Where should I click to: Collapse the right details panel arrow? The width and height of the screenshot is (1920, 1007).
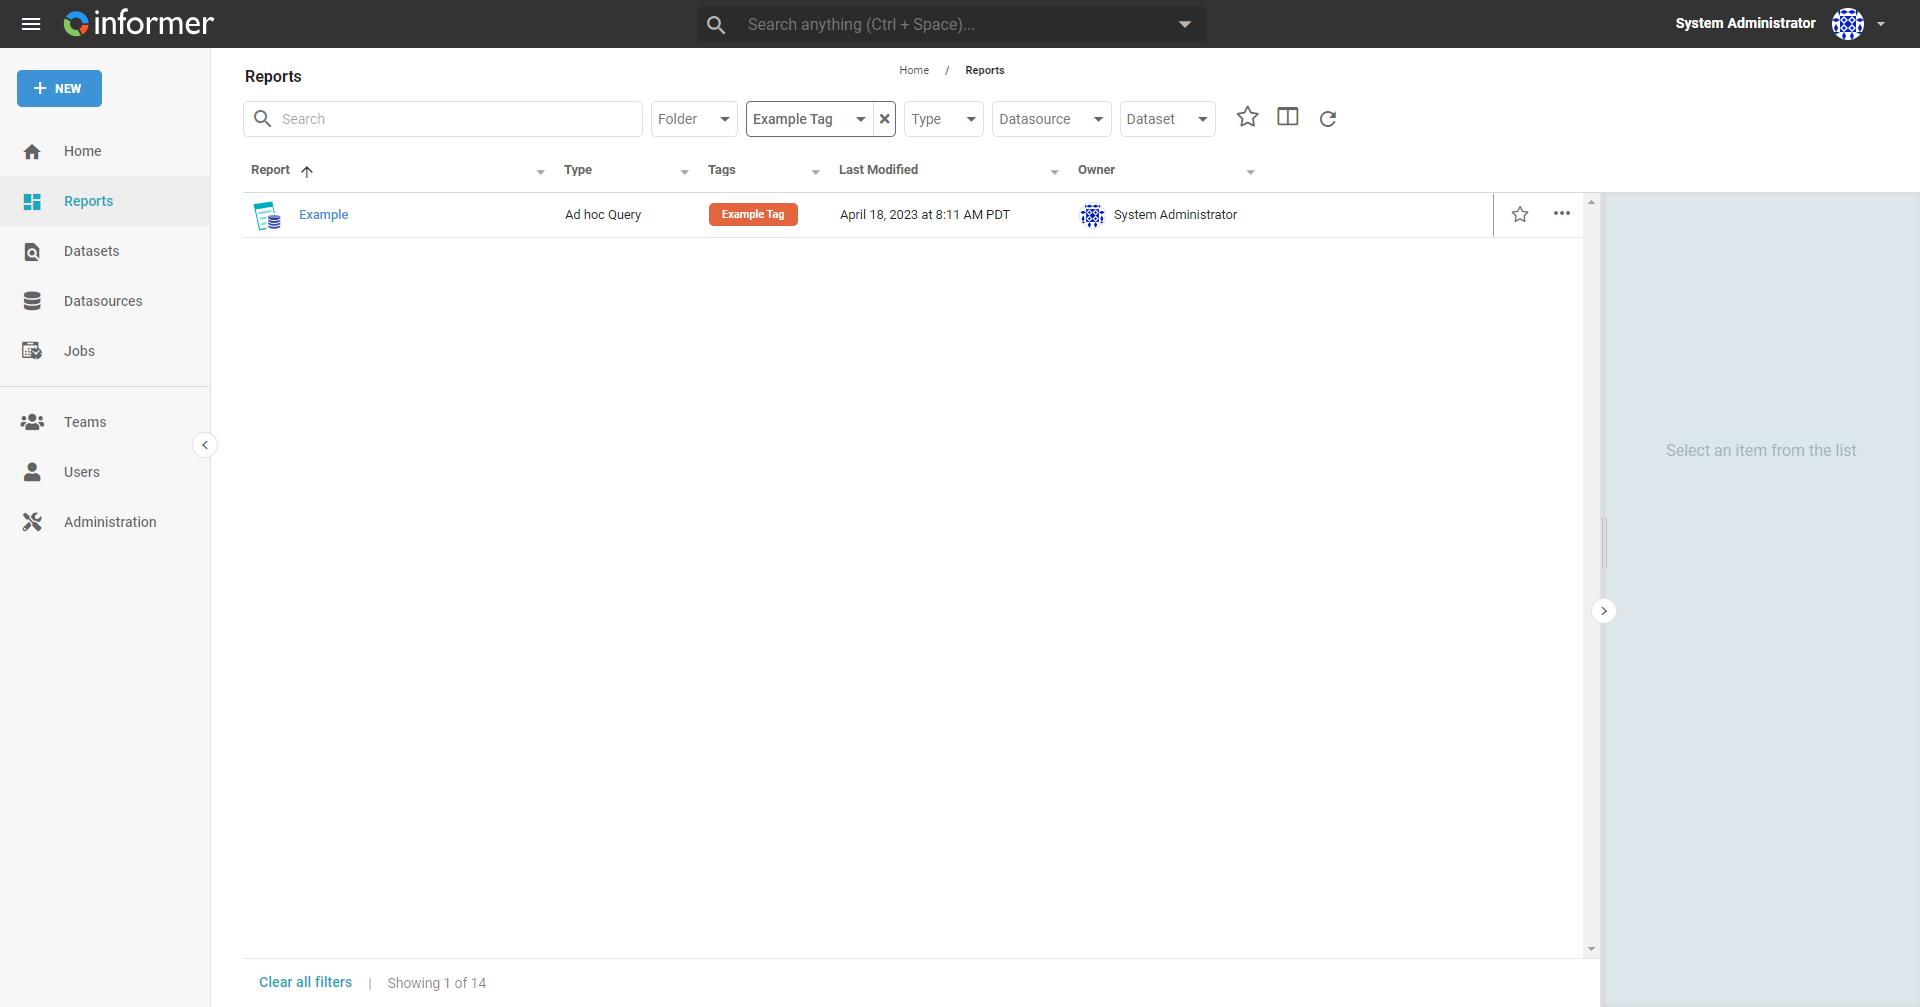pos(1604,611)
